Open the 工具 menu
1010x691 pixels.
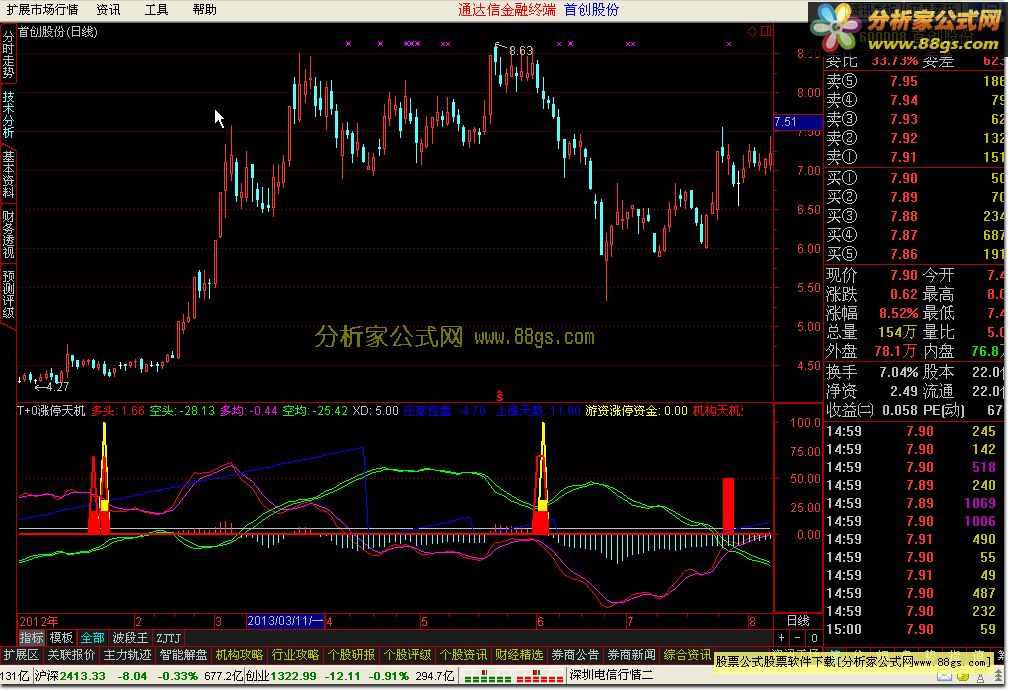pos(157,10)
